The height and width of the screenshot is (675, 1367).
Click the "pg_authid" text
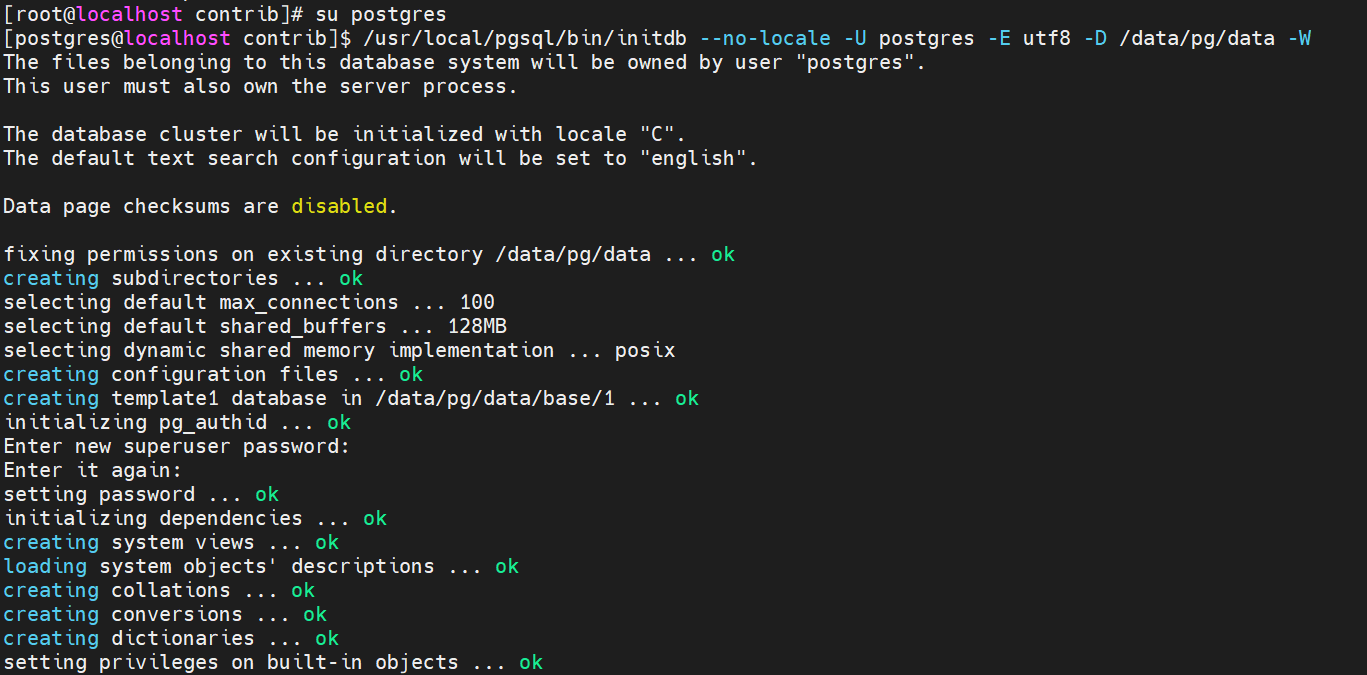(213, 422)
